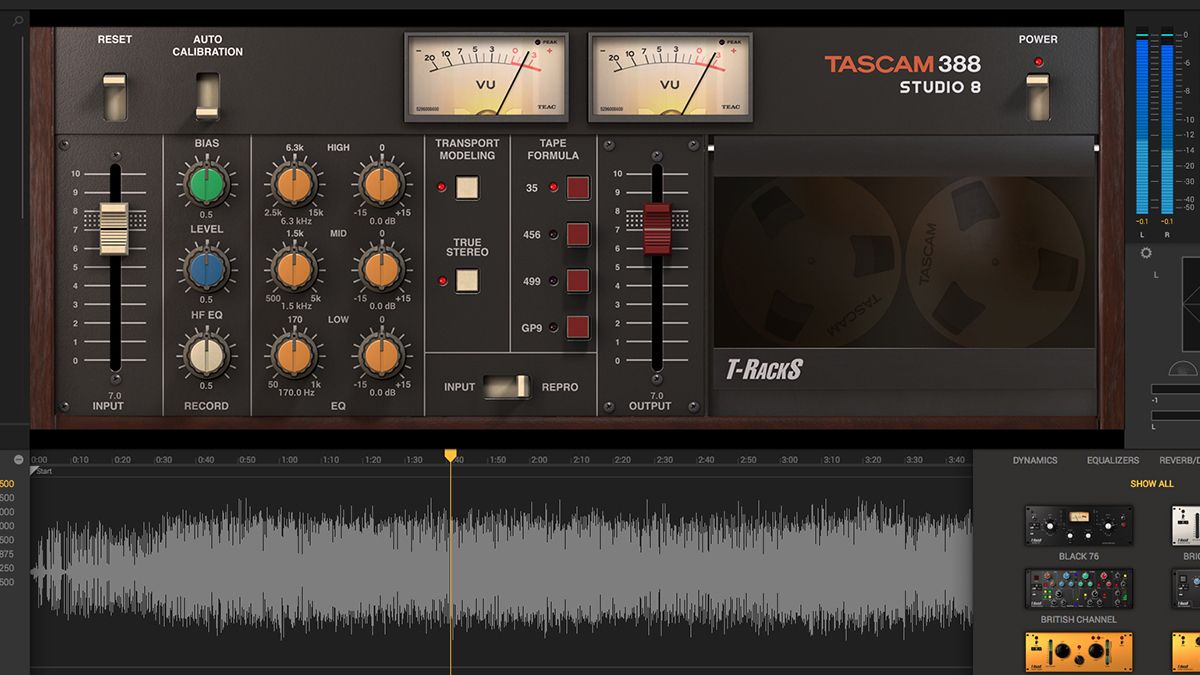Click the 1.5 kHz readout
The width and height of the screenshot is (1200, 675).
295,306
